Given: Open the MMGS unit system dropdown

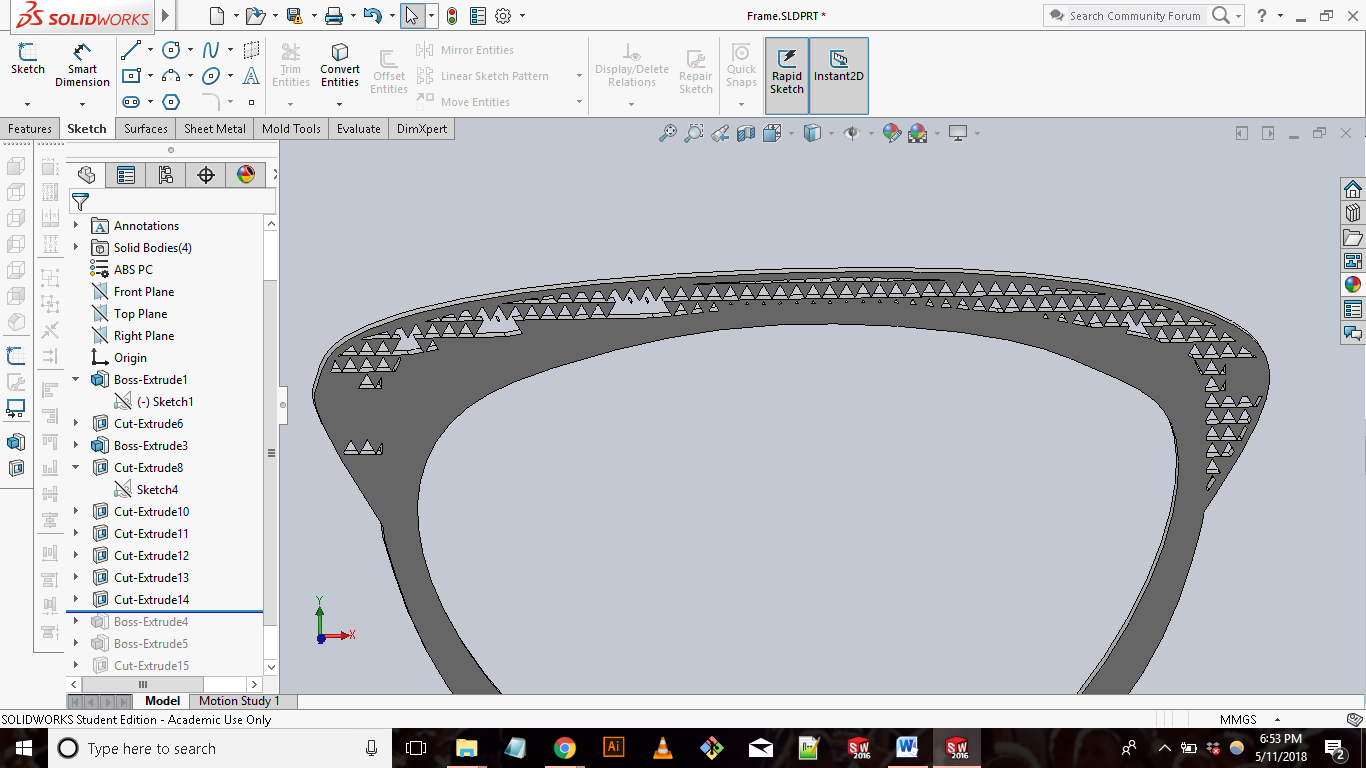Looking at the screenshot, I should pyautogui.click(x=1277, y=720).
